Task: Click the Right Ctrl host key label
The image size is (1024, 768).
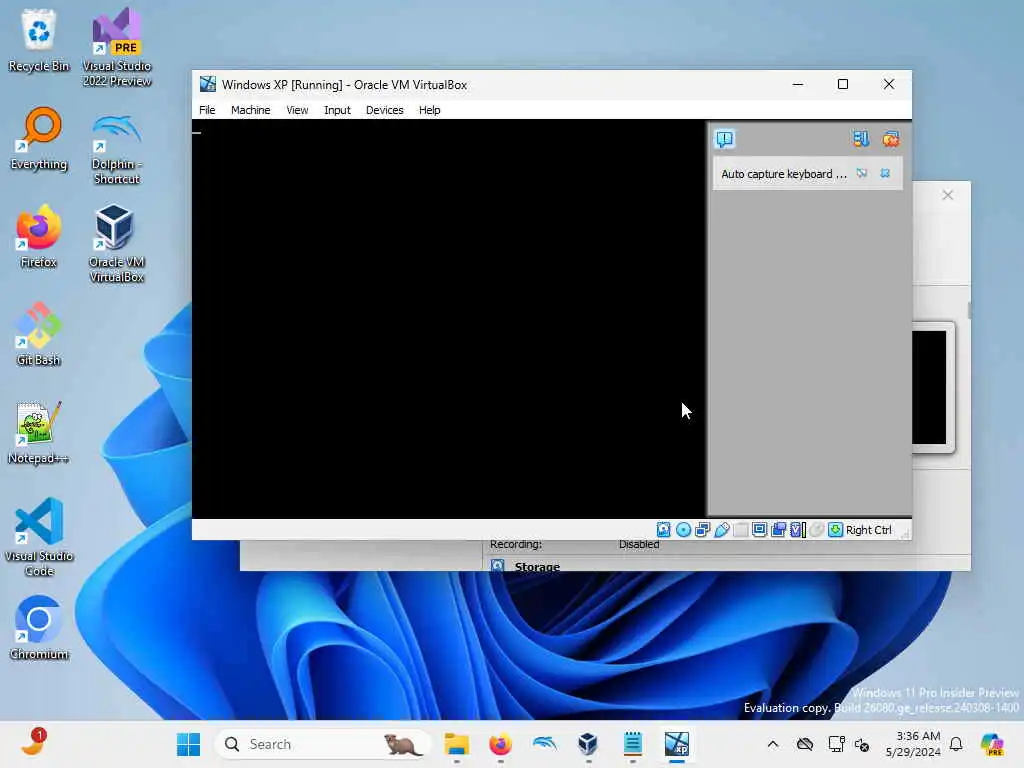Action: (x=869, y=530)
